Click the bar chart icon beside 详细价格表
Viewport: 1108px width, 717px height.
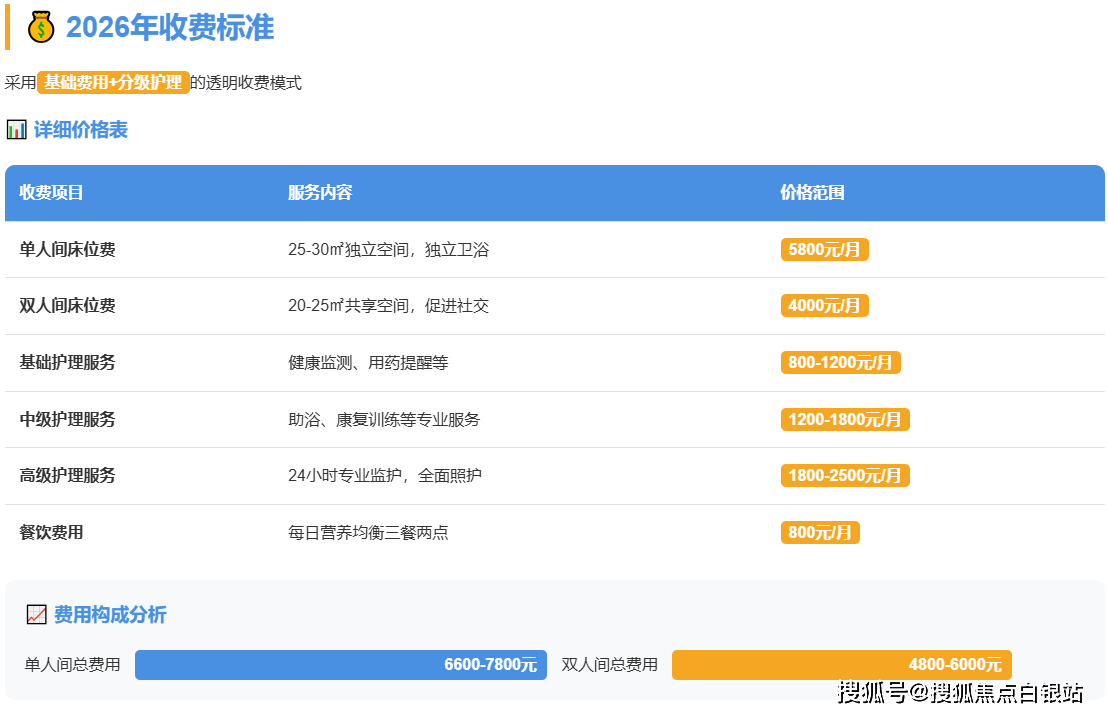[16, 130]
